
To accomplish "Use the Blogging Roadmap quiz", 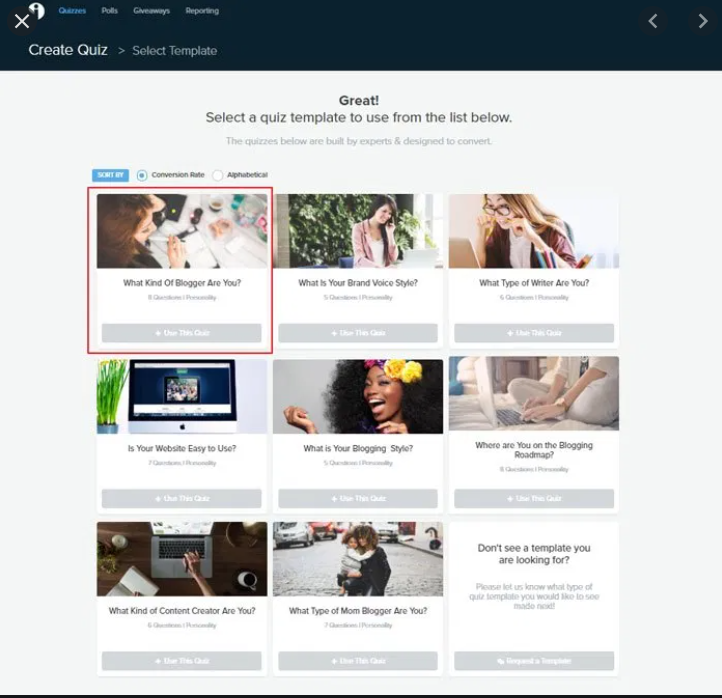I will click(x=534, y=499).
